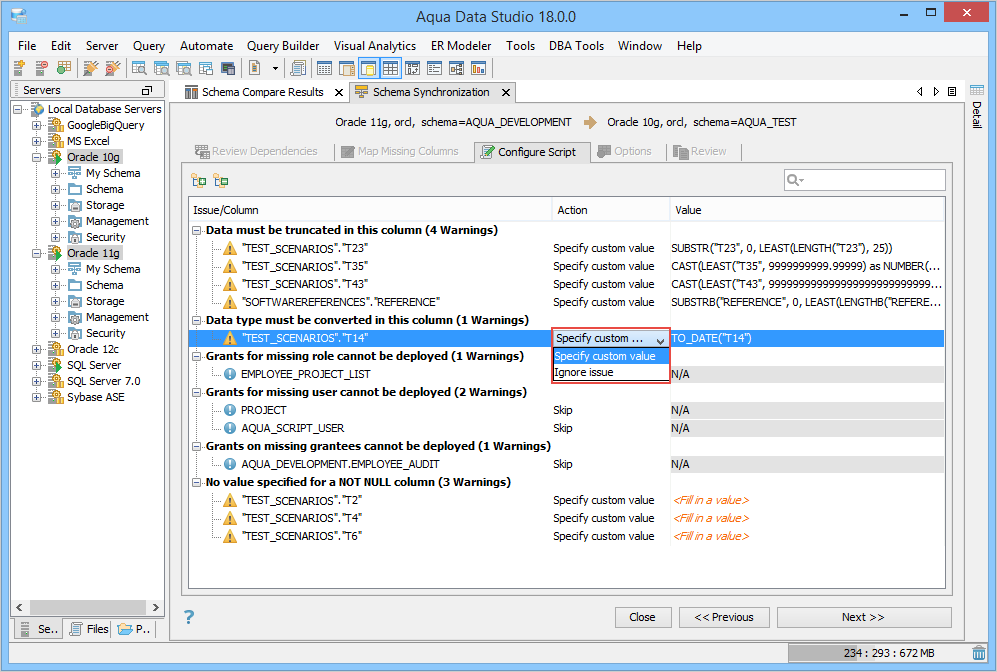Click the memory usage status indicator

click(879, 653)
